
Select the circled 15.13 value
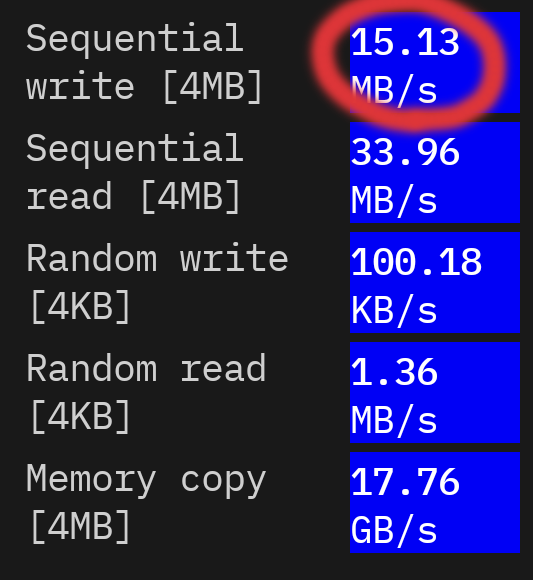pos(405,43)
